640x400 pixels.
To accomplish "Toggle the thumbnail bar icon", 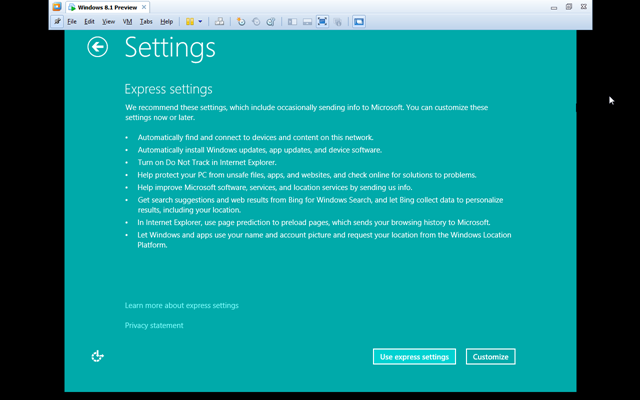I will (x=307, y=22).
